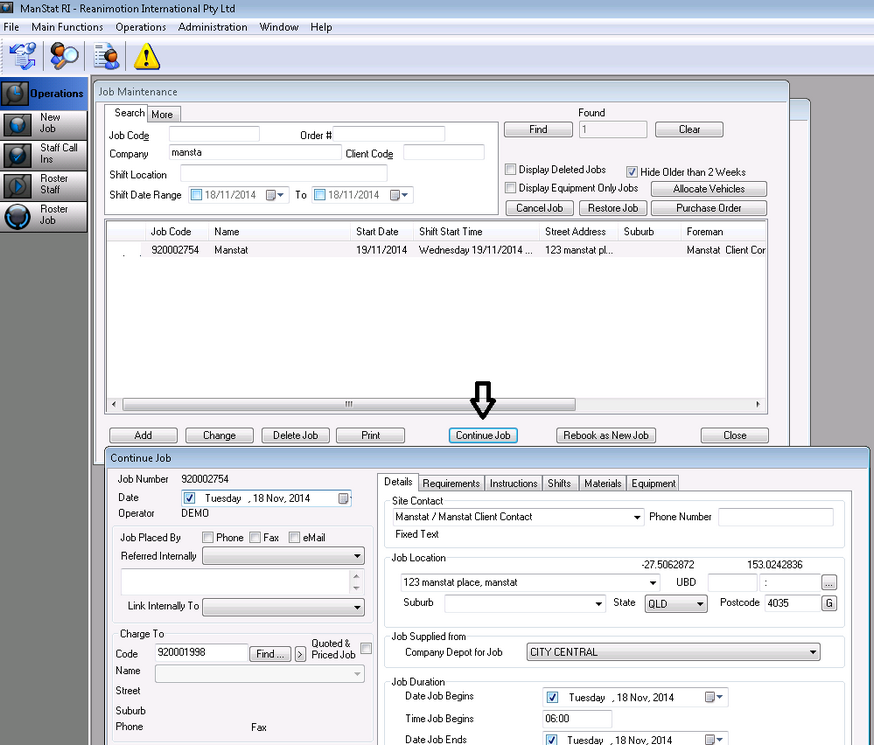Click the Allocate Vehicles button
The height and width of the screenshot is (745, 874).
[x=708, y=189]
